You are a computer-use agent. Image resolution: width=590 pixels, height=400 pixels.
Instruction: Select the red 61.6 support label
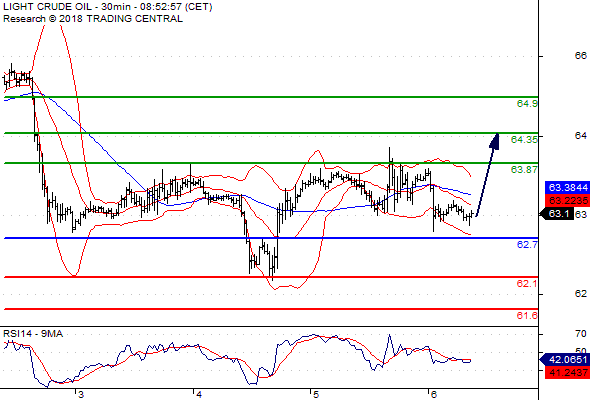point(527,315)
